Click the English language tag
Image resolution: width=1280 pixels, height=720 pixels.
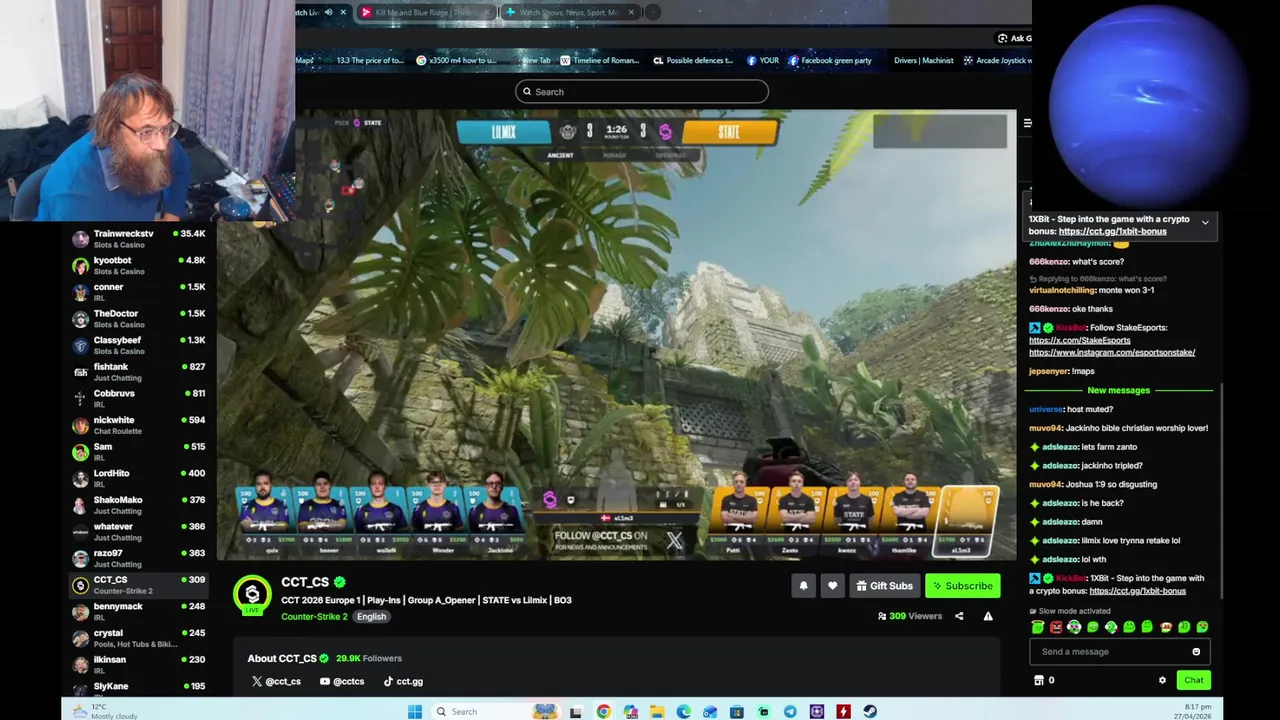coord(371,617)
